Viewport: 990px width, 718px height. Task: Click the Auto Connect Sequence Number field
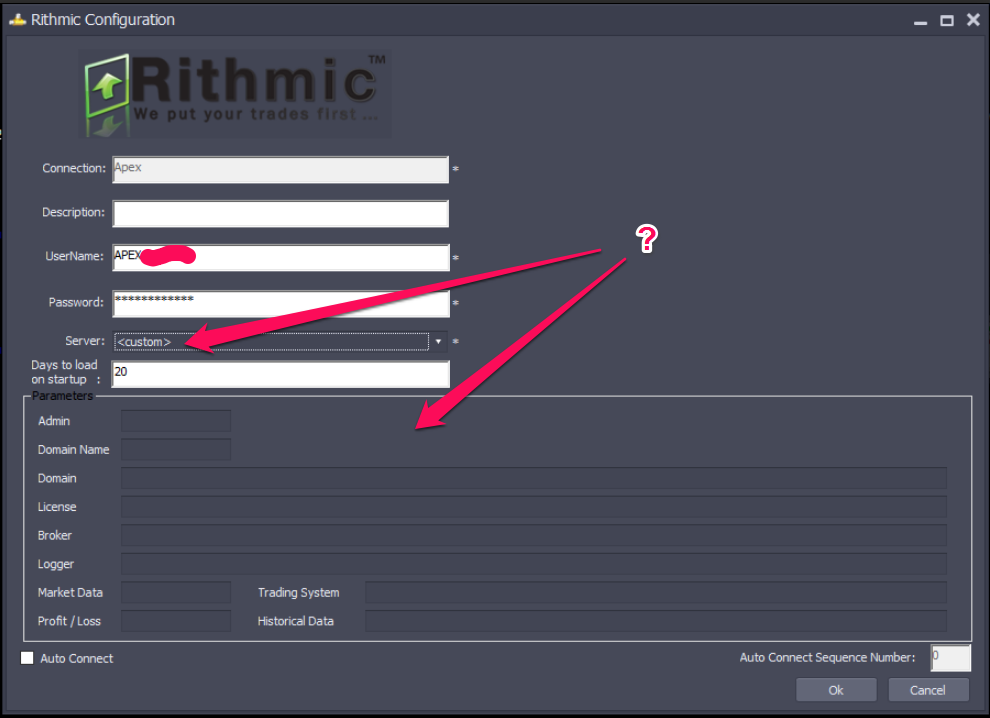[x=950, y=658]
